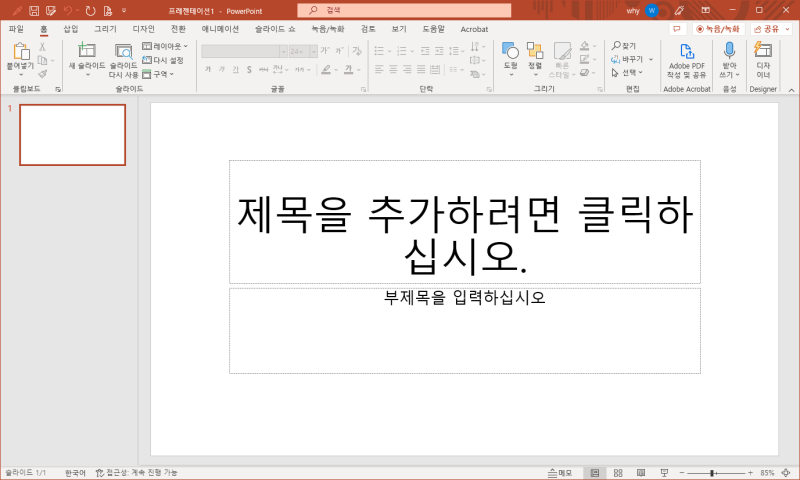Click the Cut scissors icon
The height and width of the screenshot is (480, 800).
pos(42,47)
